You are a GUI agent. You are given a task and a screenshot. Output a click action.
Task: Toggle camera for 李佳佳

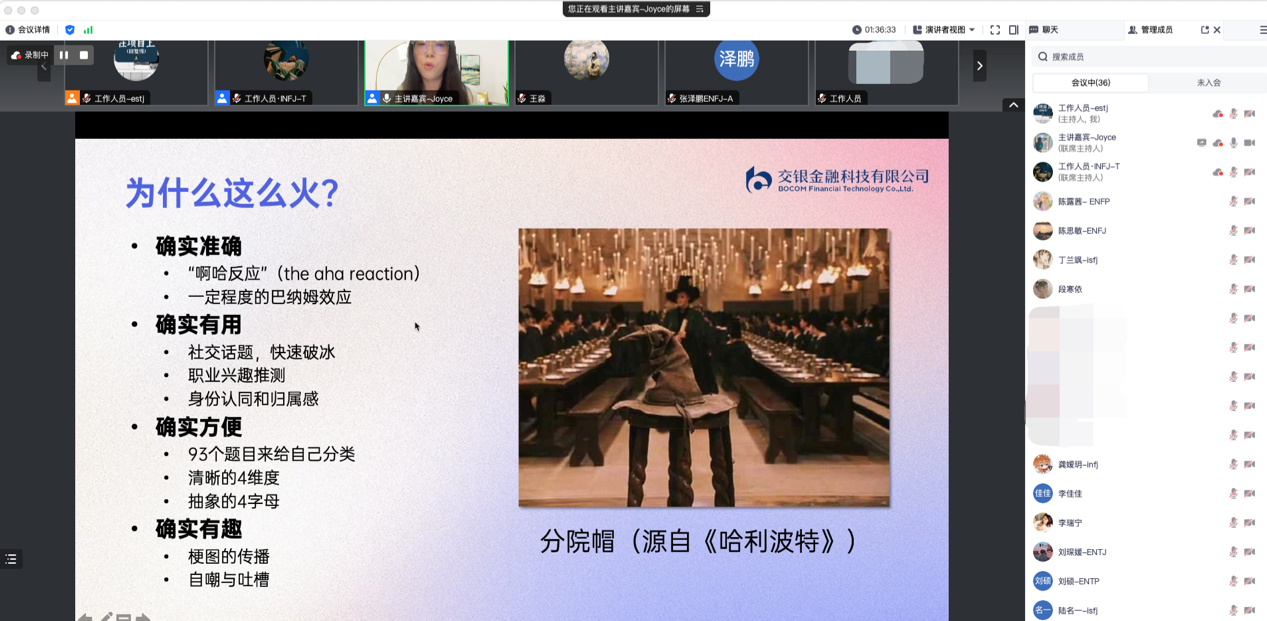[x=1250, y=493]
